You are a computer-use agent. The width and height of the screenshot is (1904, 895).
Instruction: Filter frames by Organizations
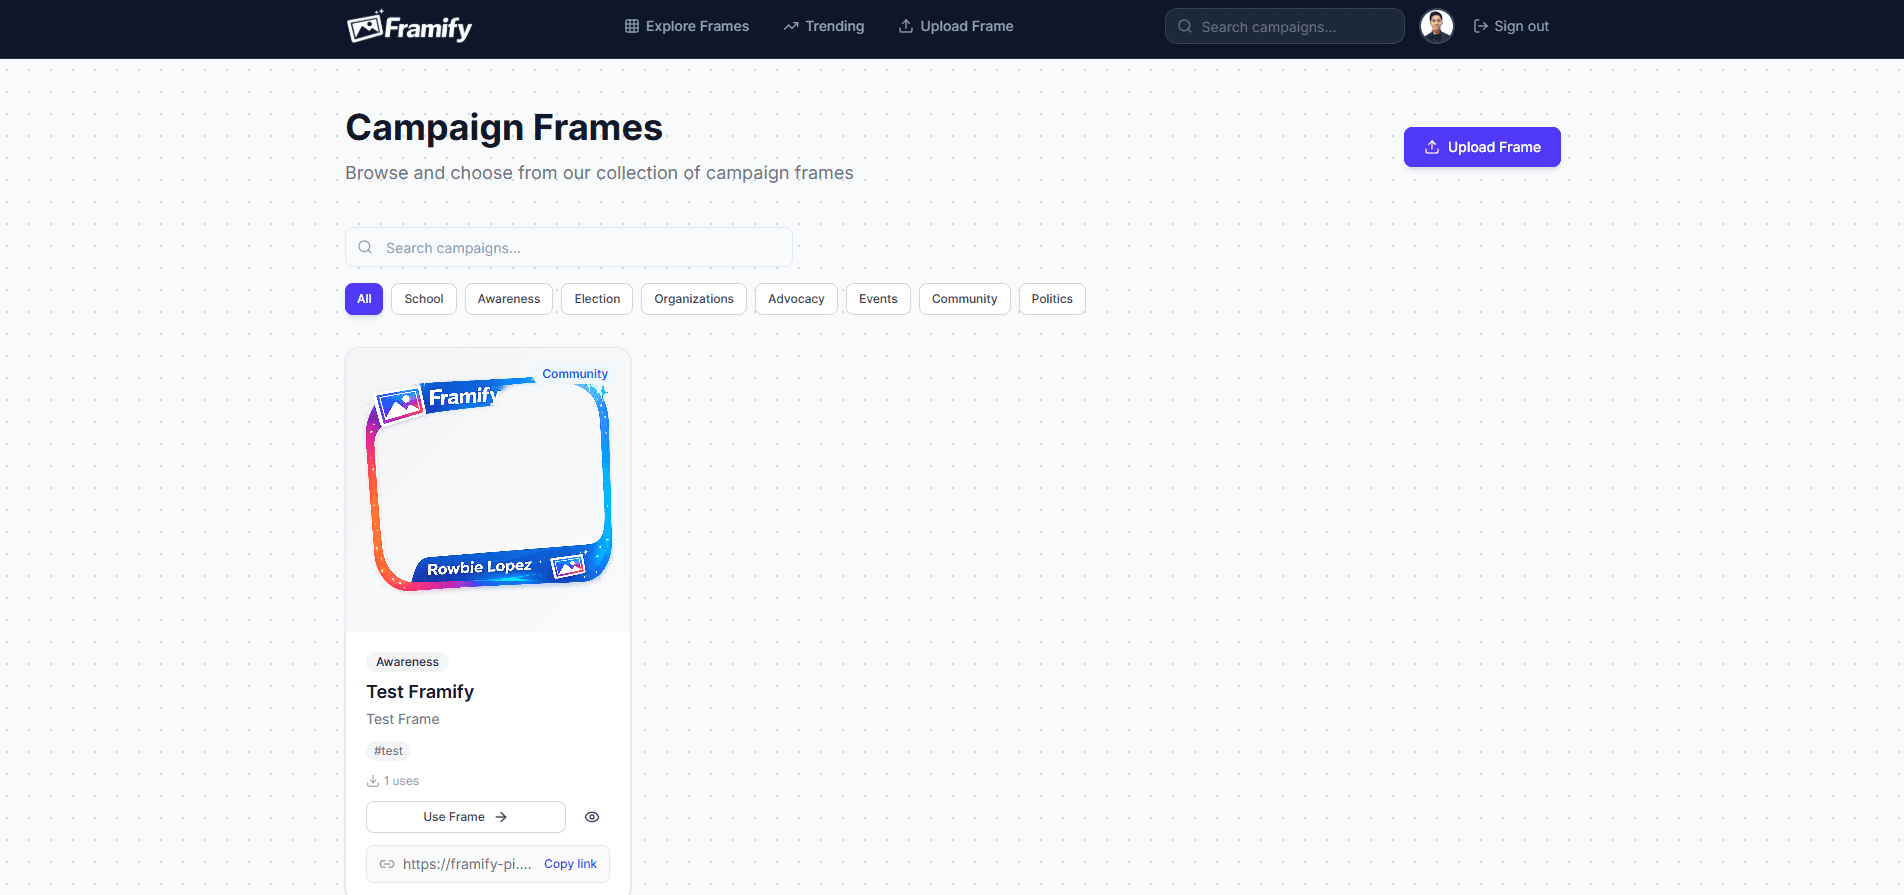point(694,299)
